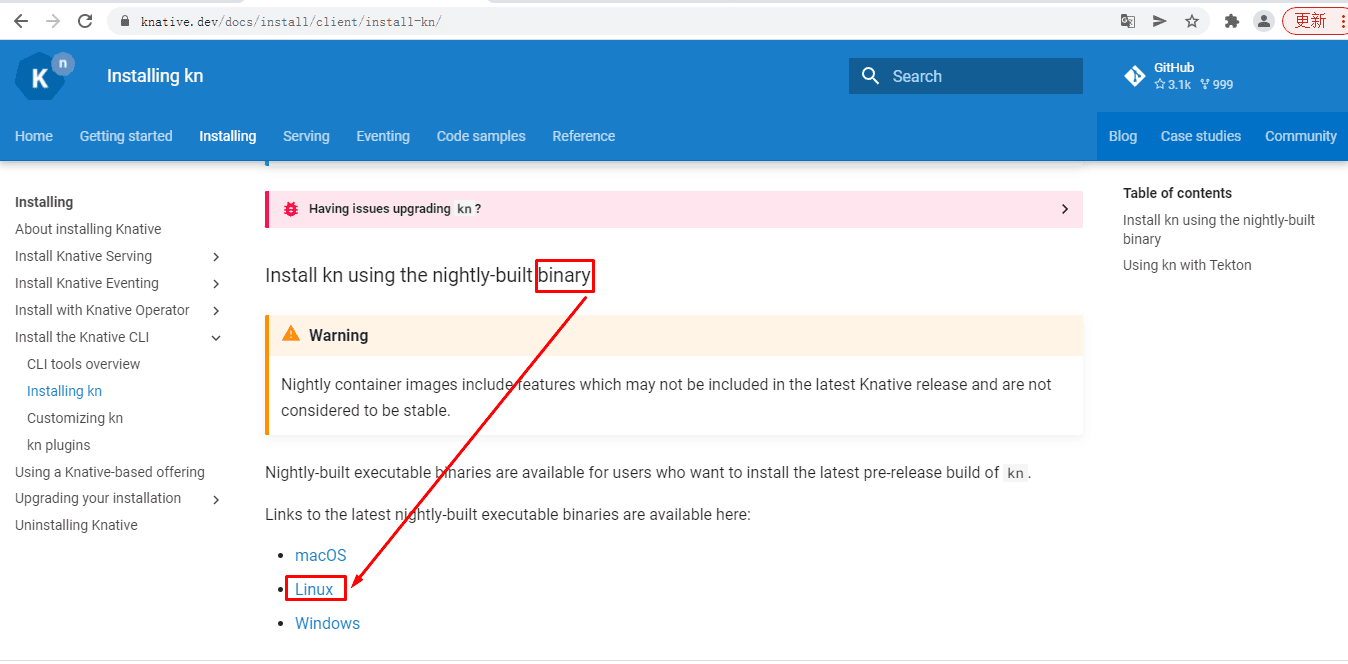Click the send/share page icon

coord(1159,21)
